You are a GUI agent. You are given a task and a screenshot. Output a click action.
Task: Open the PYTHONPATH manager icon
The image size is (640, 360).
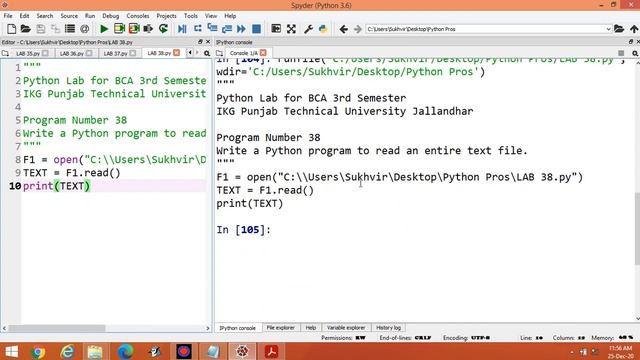323,29
